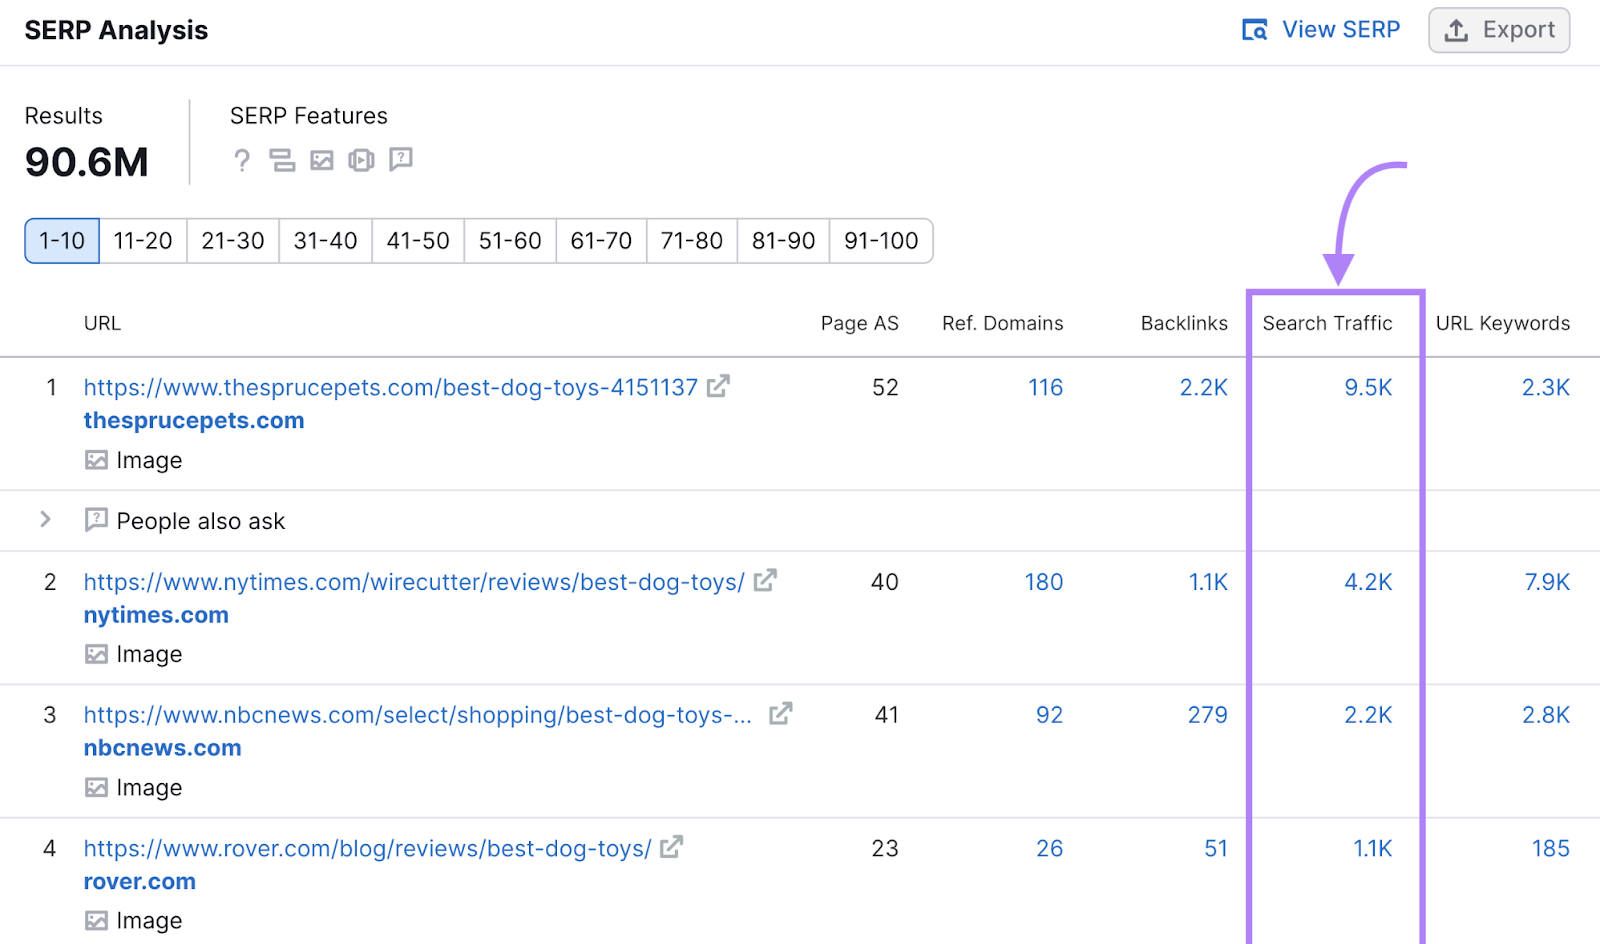This screenshot has width=1600, height=944.
Task: Click the featured snippet SERP feature icon
Action: (283, 160)
